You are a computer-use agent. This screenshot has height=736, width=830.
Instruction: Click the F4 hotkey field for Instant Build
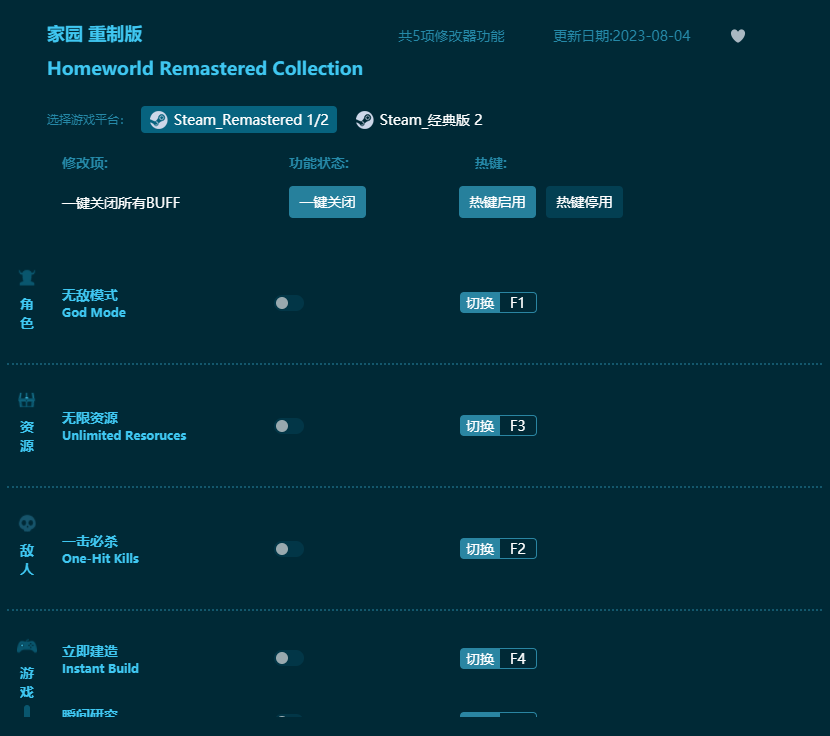517,658
